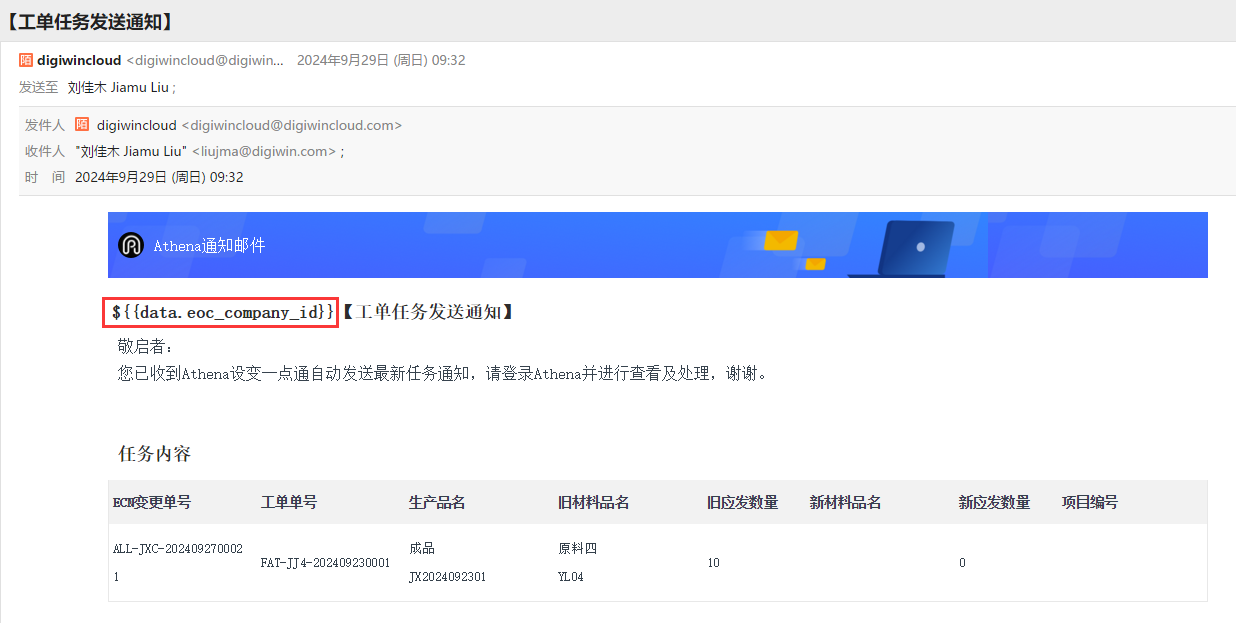Click the 原料四 old material cell
This screenshot has width=1236, height=623.
pos(577,548)
